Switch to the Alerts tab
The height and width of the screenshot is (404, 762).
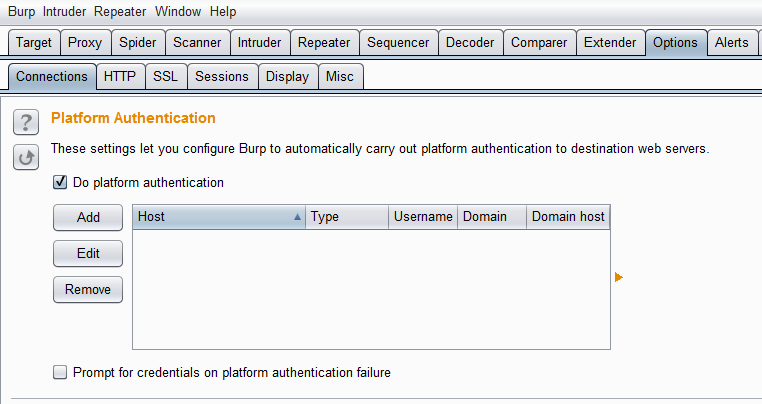[732, 43]
